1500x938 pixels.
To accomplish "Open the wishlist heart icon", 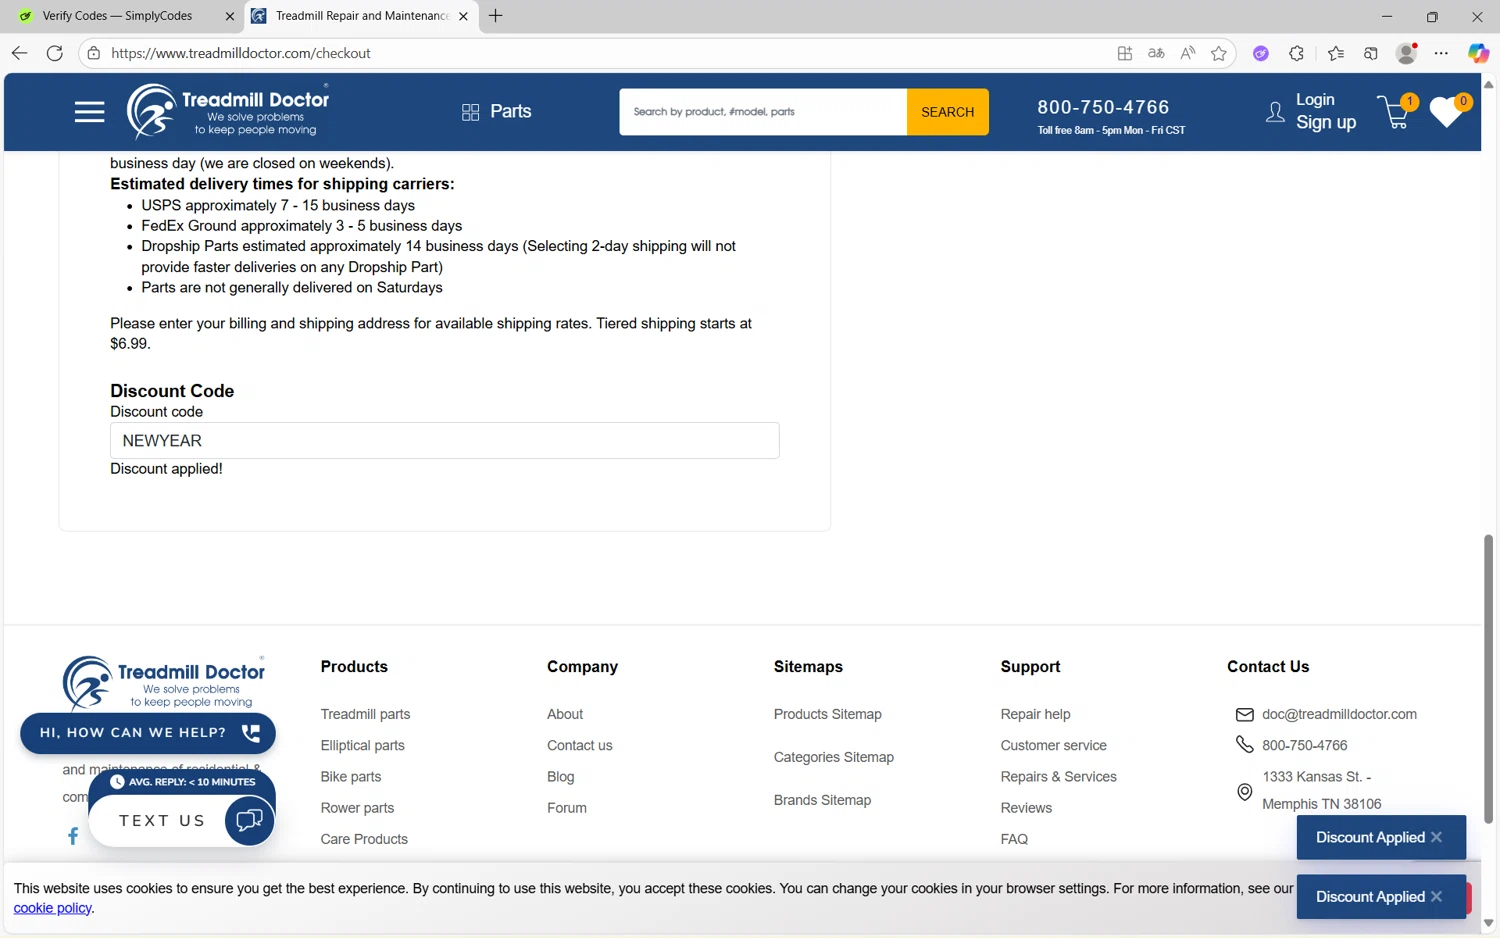I will pyautogui.click(x=1448, y=111).
